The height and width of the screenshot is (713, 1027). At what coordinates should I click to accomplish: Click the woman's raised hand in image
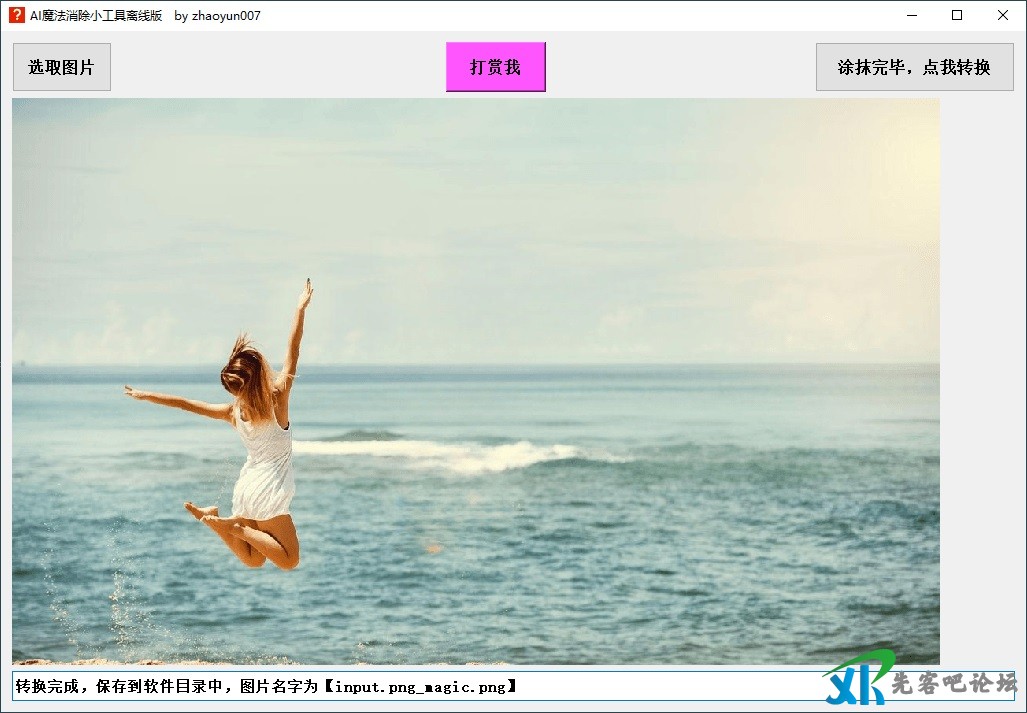305,292
